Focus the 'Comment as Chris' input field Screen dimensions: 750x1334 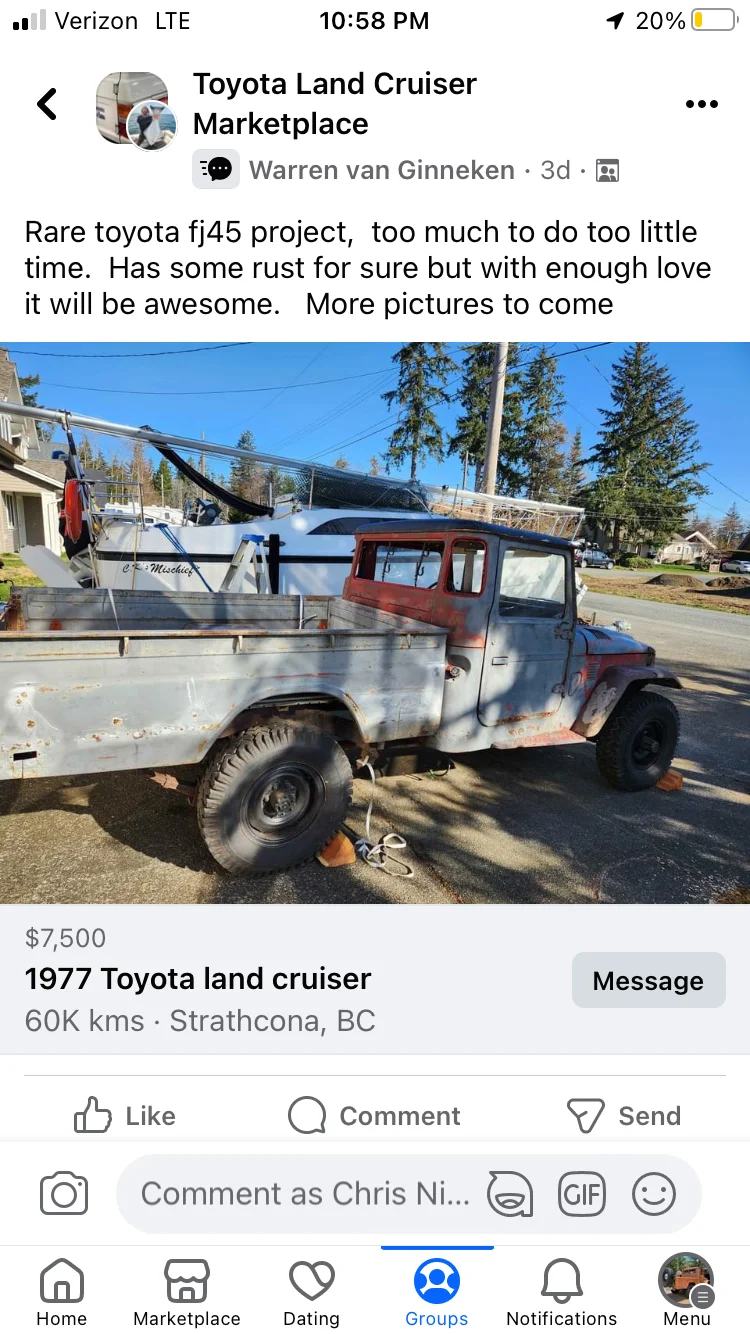pos(305,1194)
